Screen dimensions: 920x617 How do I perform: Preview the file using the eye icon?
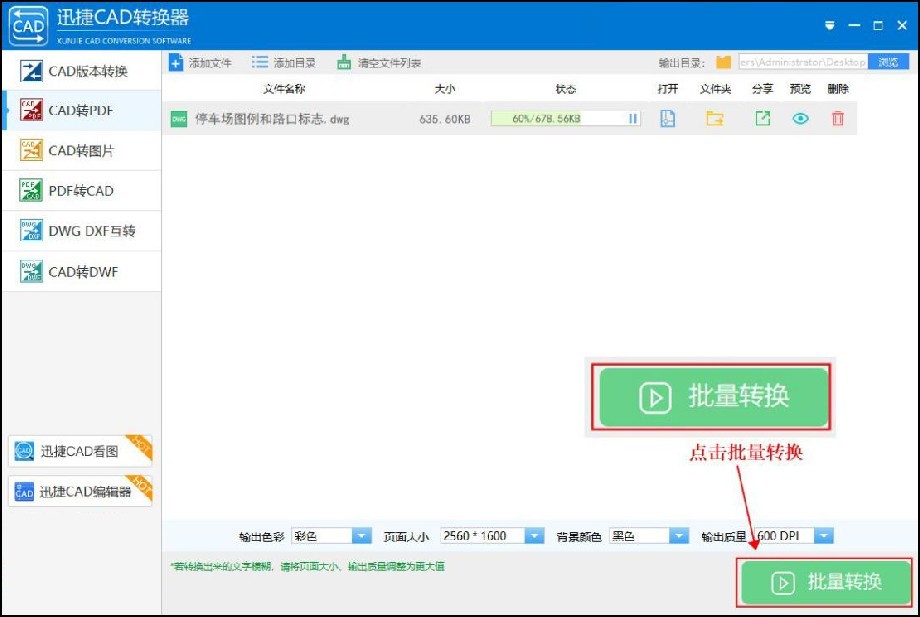click(799, 118)
